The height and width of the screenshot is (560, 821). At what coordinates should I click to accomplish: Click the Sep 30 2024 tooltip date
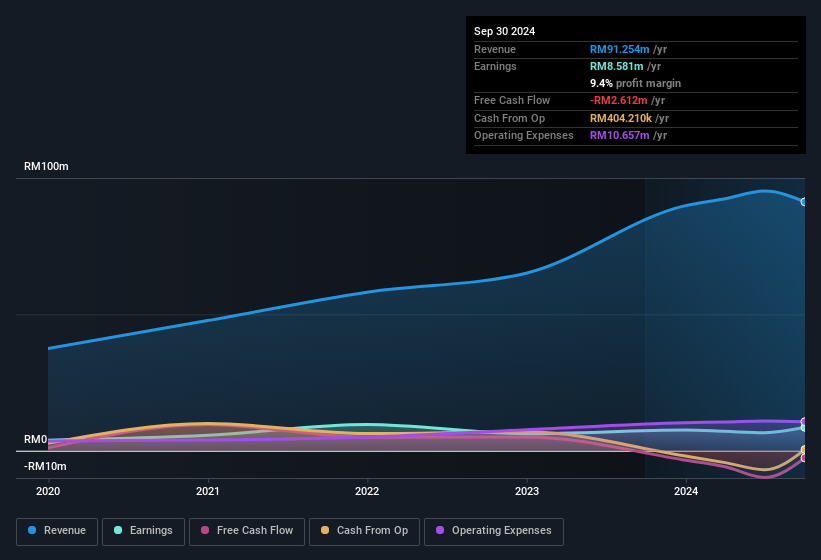tap(505, 31)
